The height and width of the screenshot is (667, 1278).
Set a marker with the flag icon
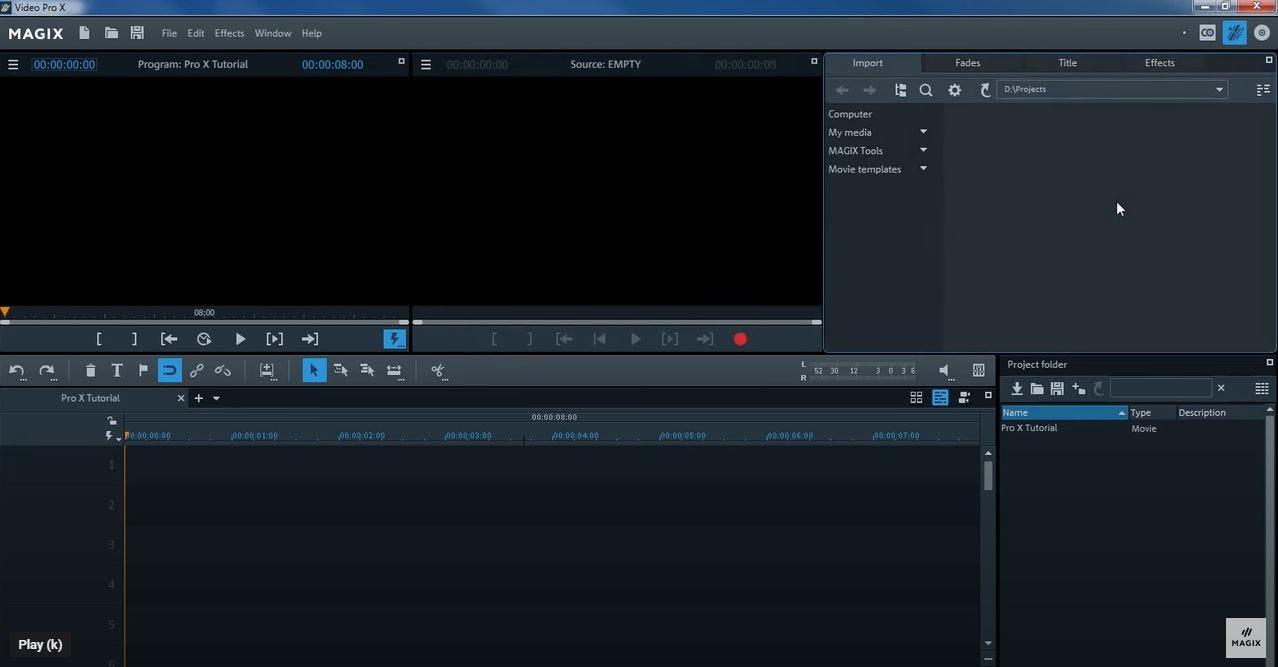(143, 370)
